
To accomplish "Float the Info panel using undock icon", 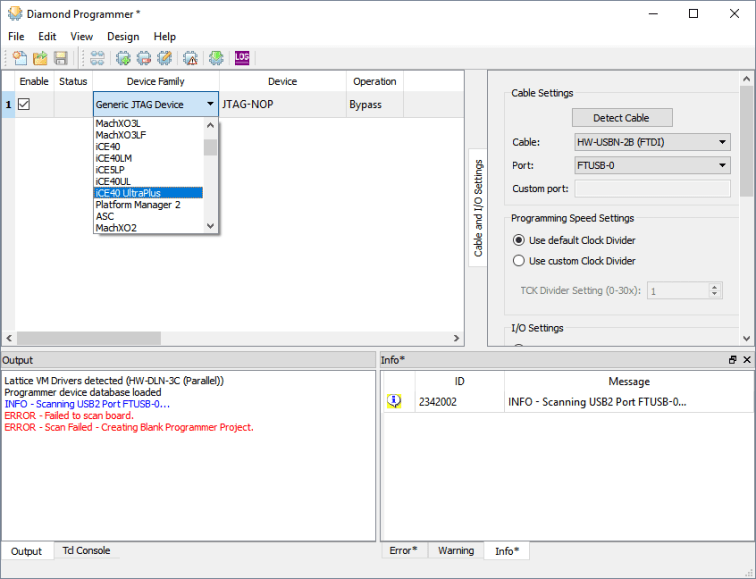I will (732, 359).
